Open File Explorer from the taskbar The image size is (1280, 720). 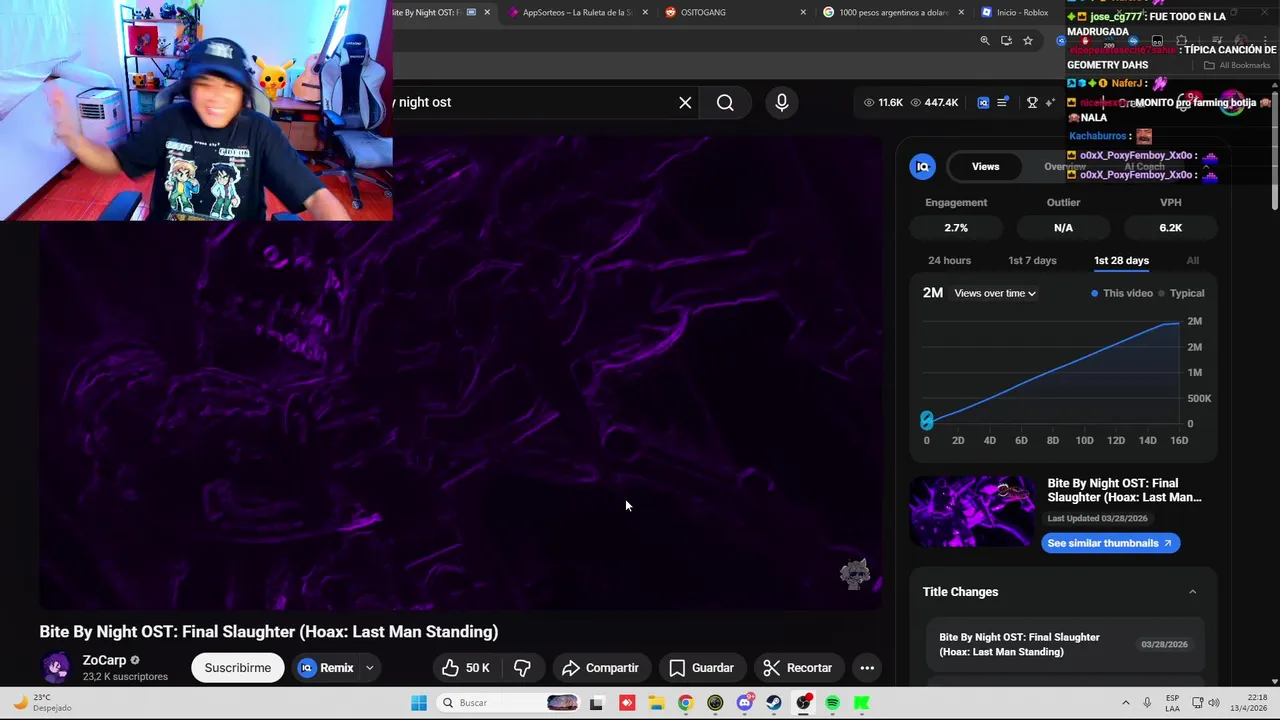click(x=656, y=703)
